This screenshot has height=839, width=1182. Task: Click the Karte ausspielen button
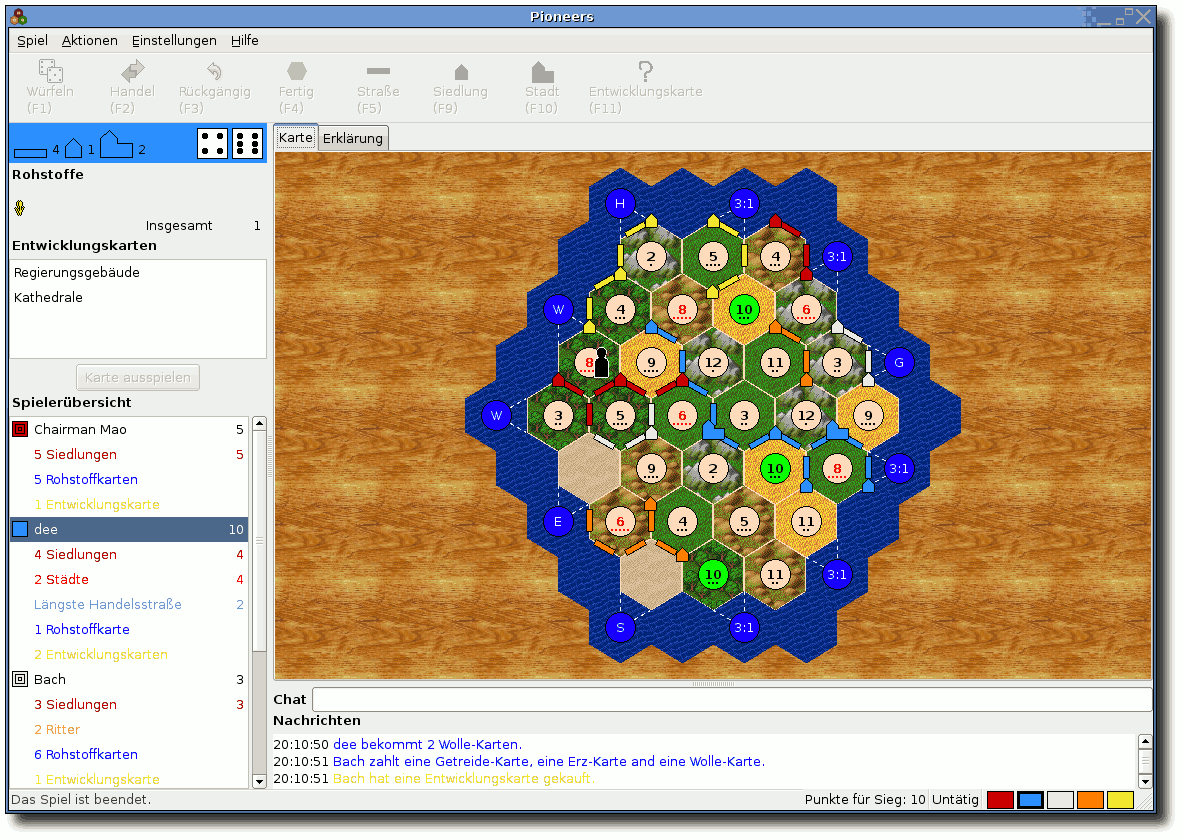click(138, 378)
